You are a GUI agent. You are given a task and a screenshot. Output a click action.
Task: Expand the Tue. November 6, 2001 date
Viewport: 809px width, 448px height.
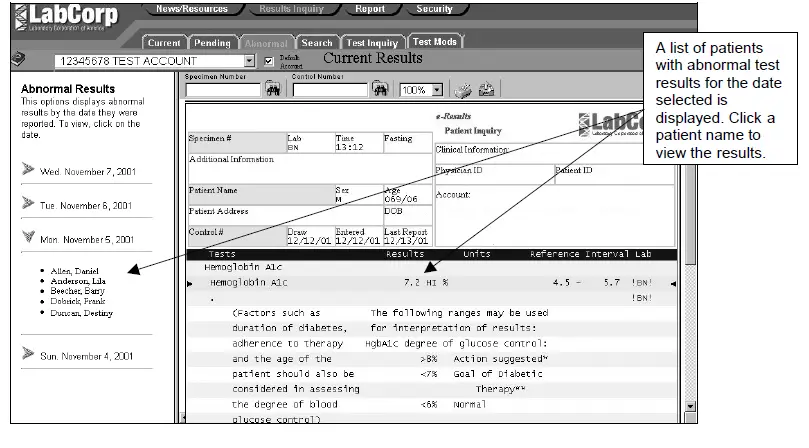(x=28, y=203)
